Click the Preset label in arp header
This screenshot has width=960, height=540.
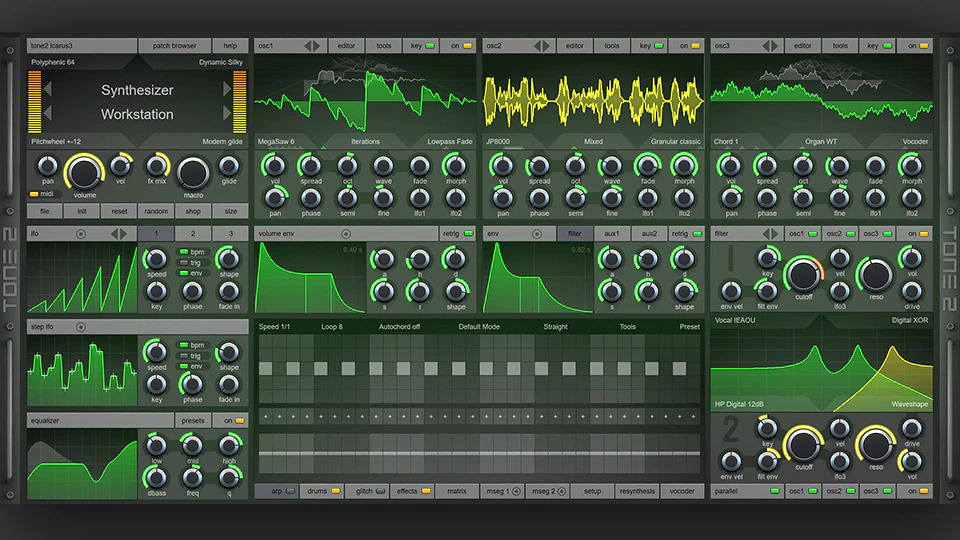point(689,327)
